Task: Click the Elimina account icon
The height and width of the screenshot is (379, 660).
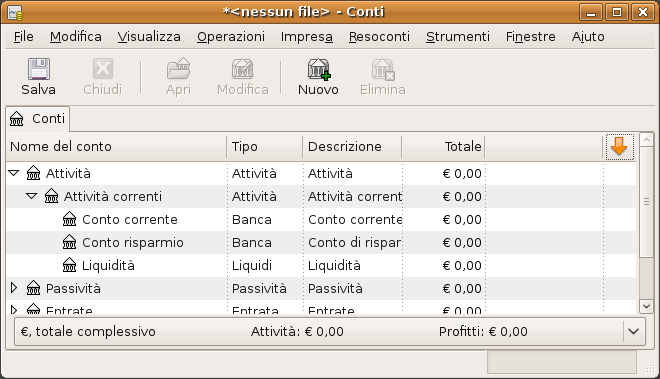Action: click(x=383, y=69)
